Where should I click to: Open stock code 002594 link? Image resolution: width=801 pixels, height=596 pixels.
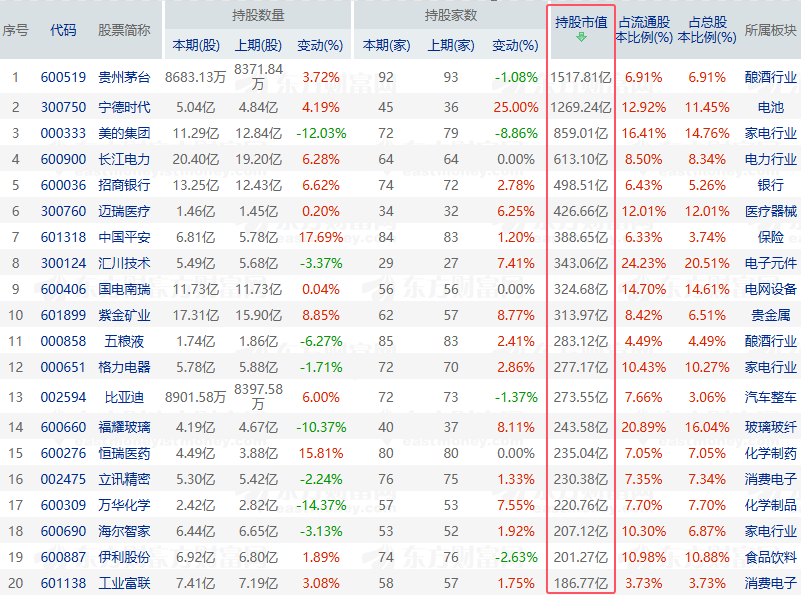(x=63, y=398)
